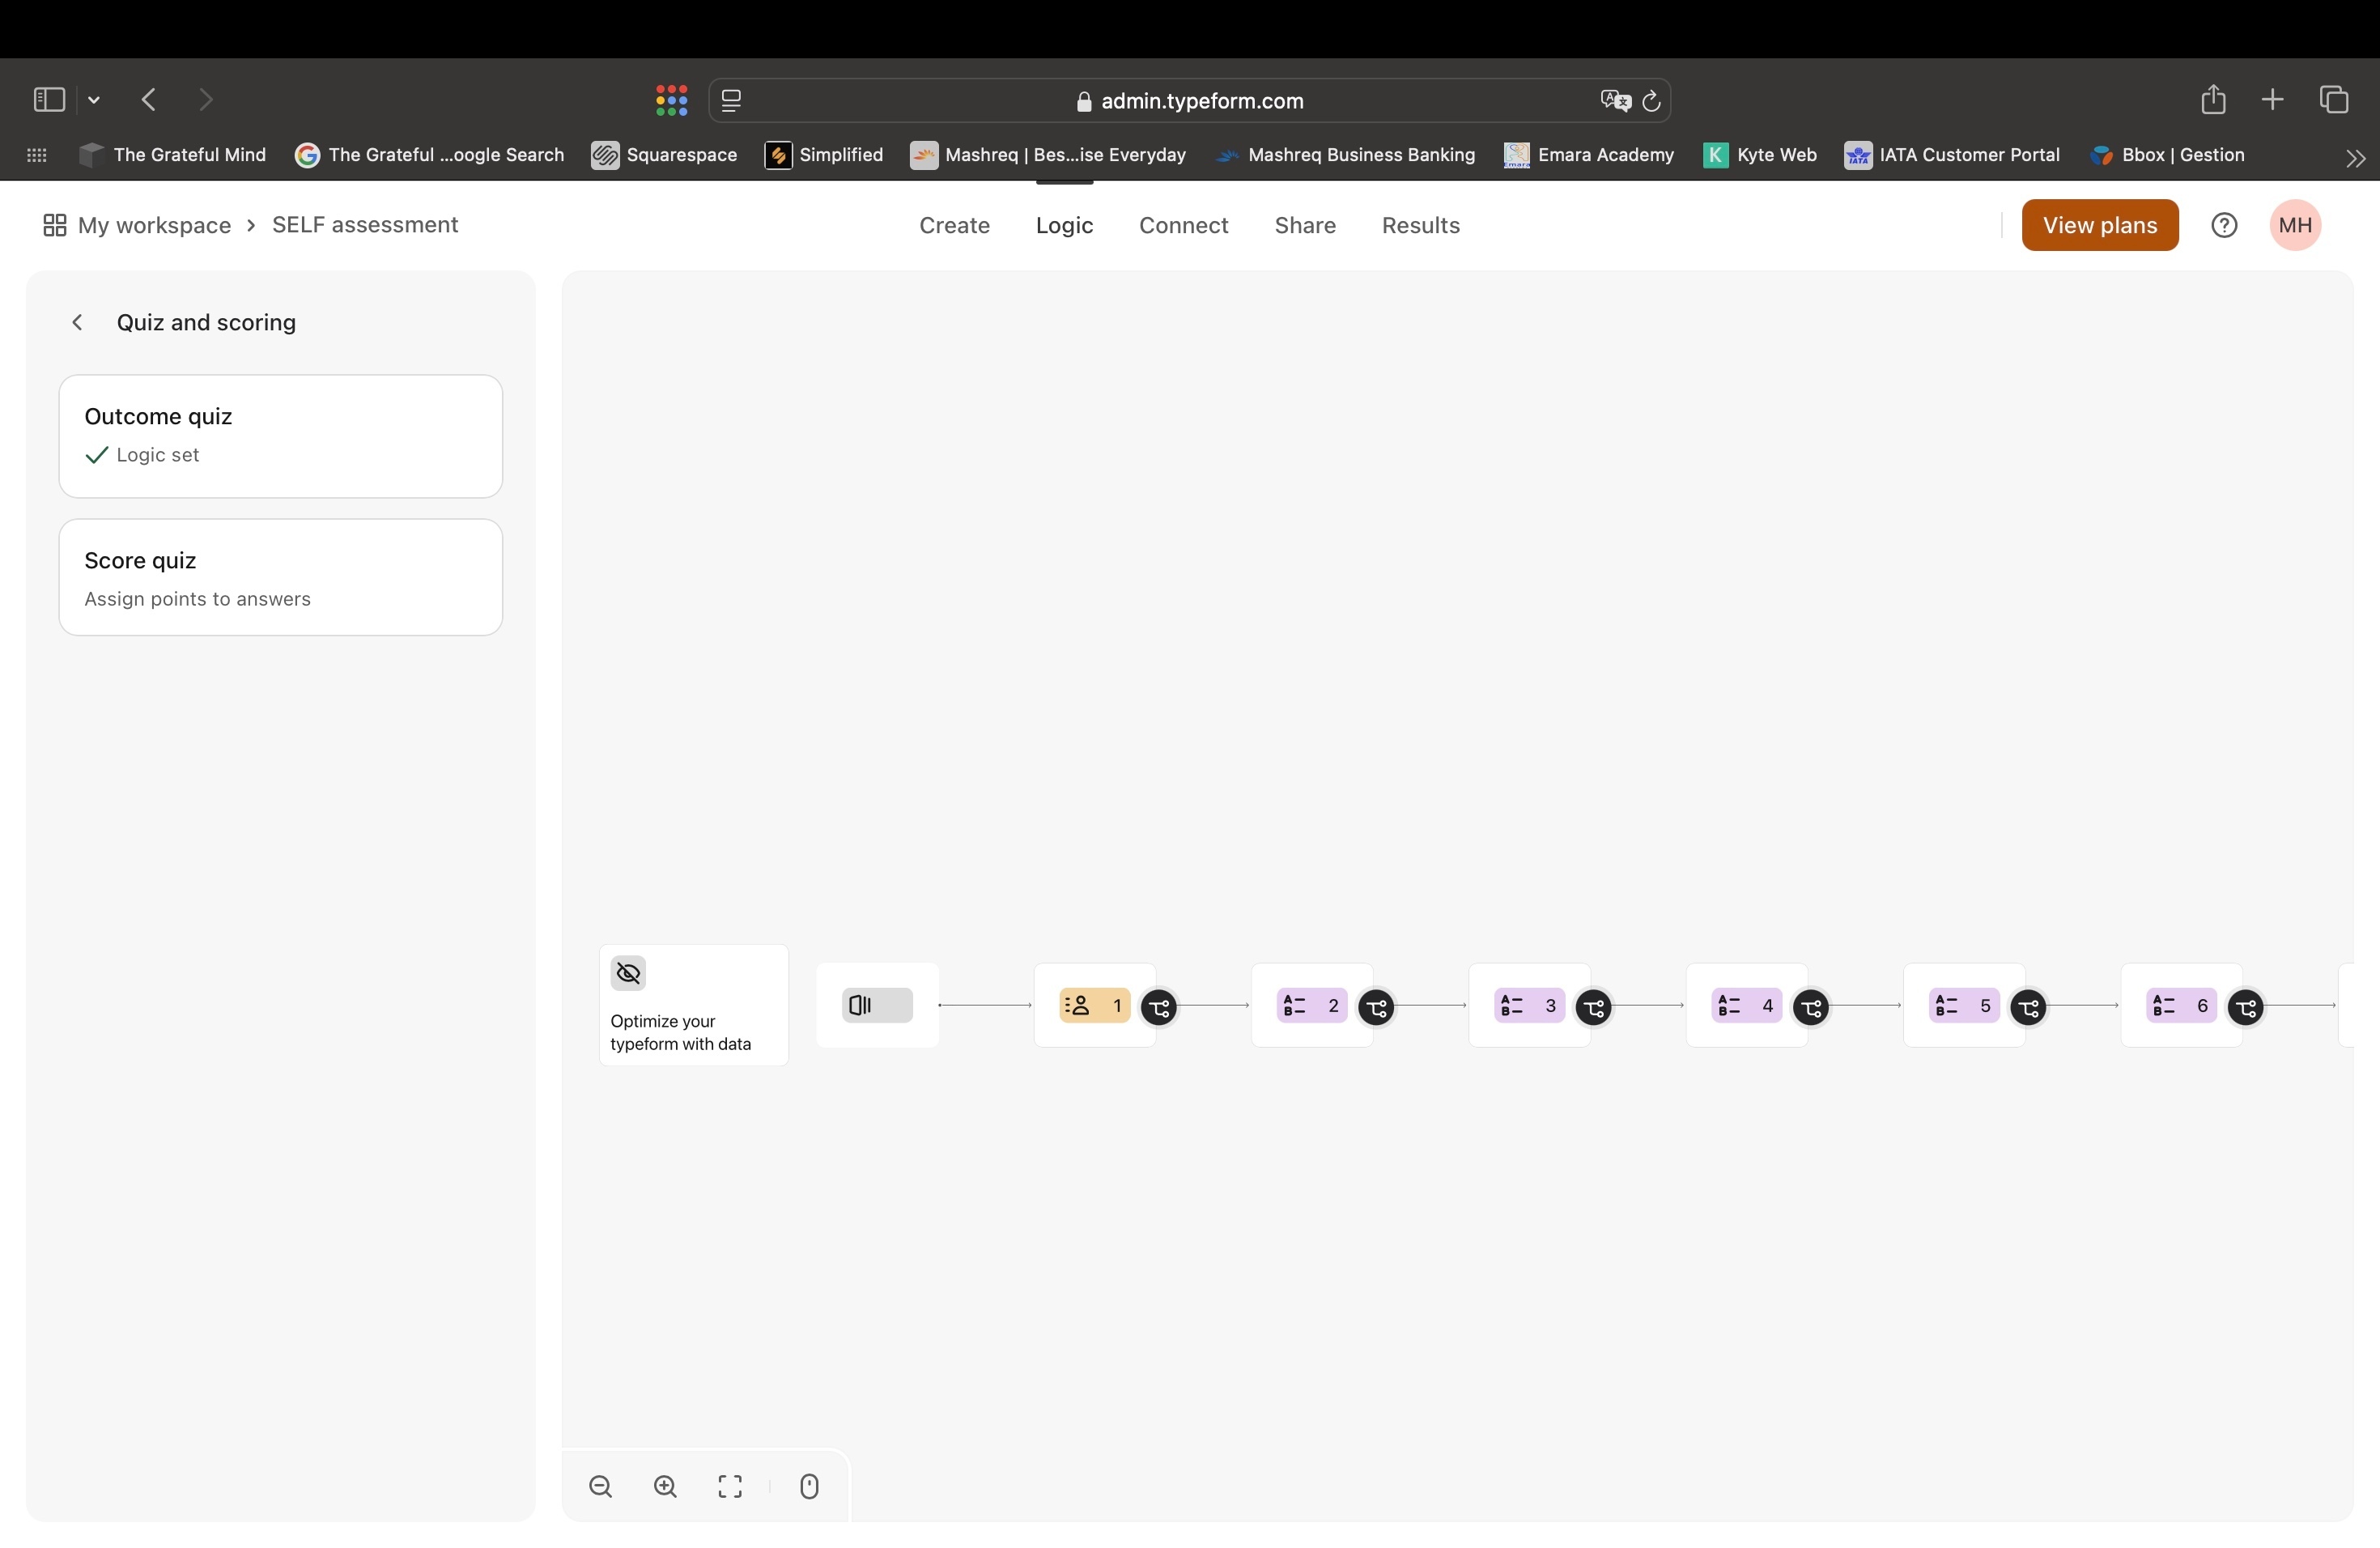
Task: Reload the page
Action: click(x=1652, y=101)
